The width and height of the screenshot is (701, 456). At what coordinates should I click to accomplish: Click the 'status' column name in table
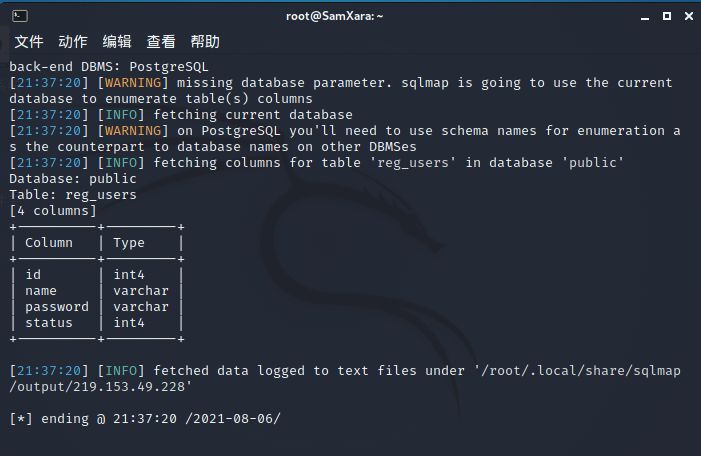49,323
